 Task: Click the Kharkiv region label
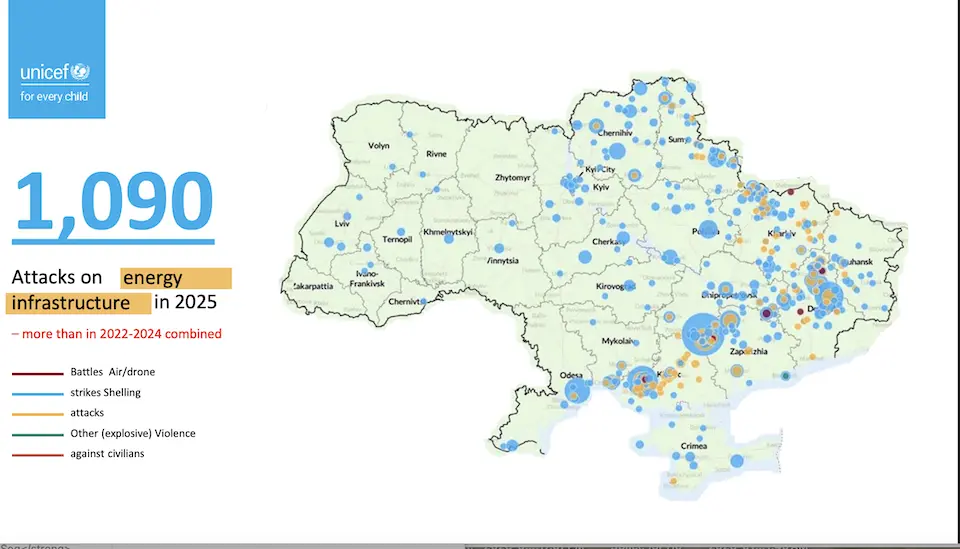coord(782,234)
